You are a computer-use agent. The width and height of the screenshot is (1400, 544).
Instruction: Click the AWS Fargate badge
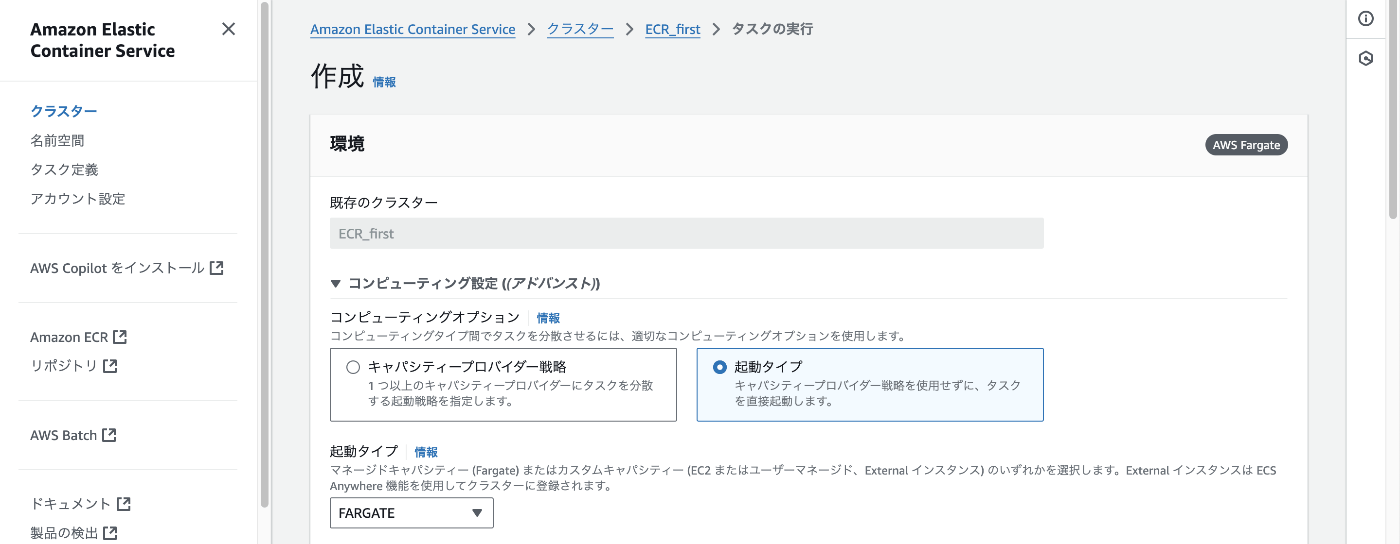[1246, 145]
